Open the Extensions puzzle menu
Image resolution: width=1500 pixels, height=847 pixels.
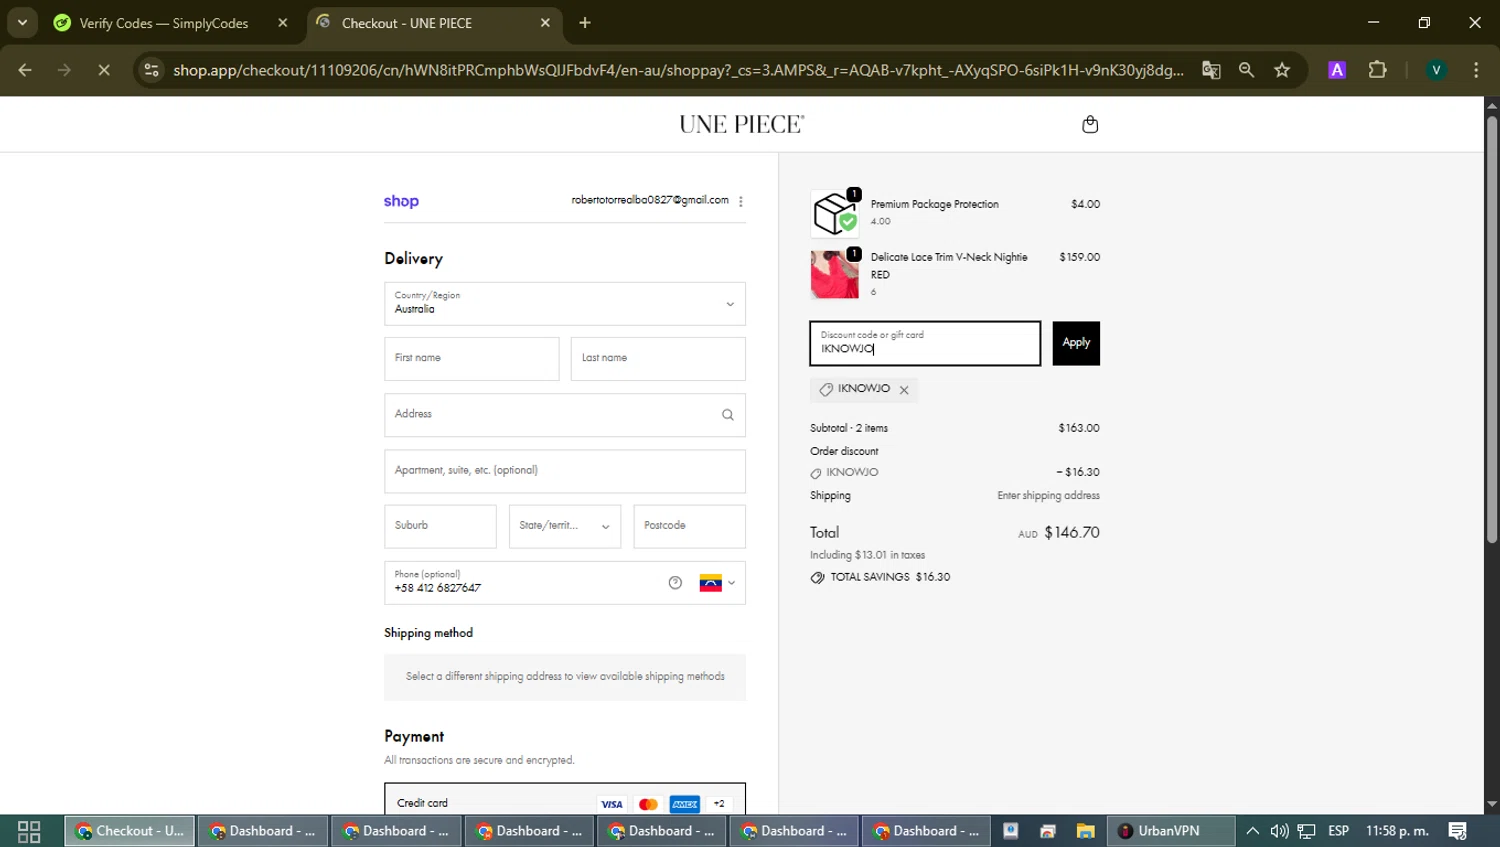(x=1378, y=70)
